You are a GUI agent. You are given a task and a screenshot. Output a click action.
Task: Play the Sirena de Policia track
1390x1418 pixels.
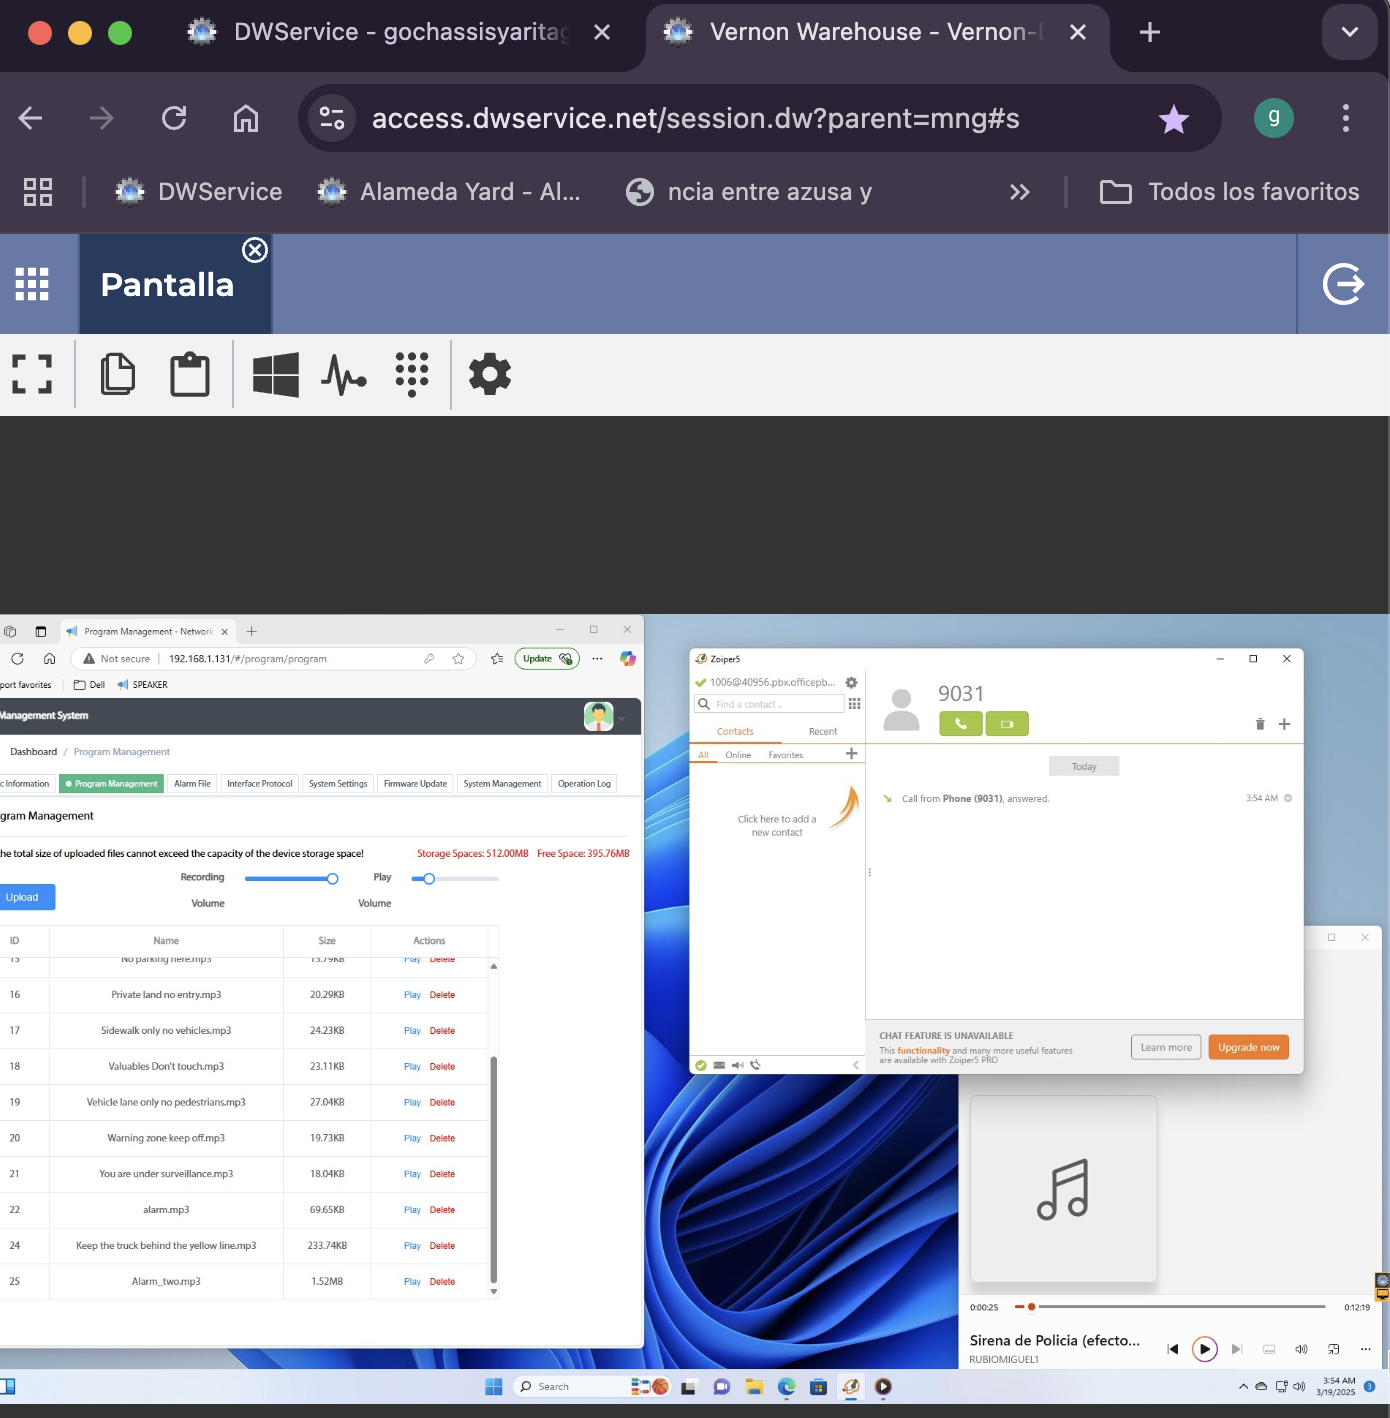1205,1349
